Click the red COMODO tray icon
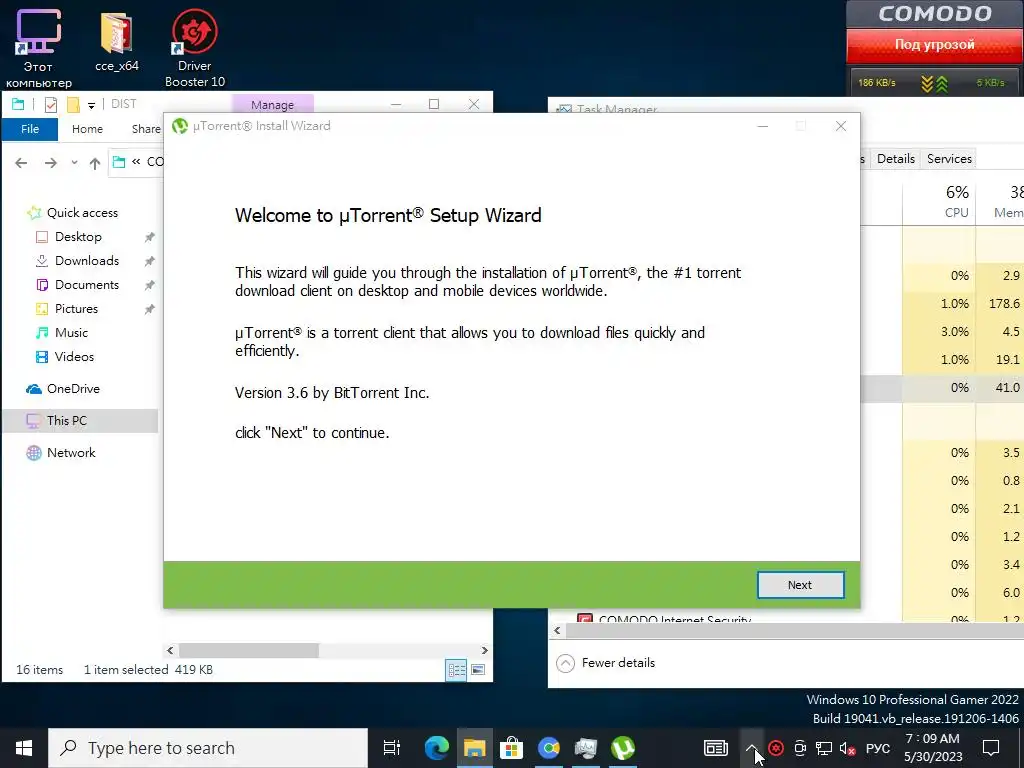The width and height of the screenshot is (1024, 768). click(776, 748)
